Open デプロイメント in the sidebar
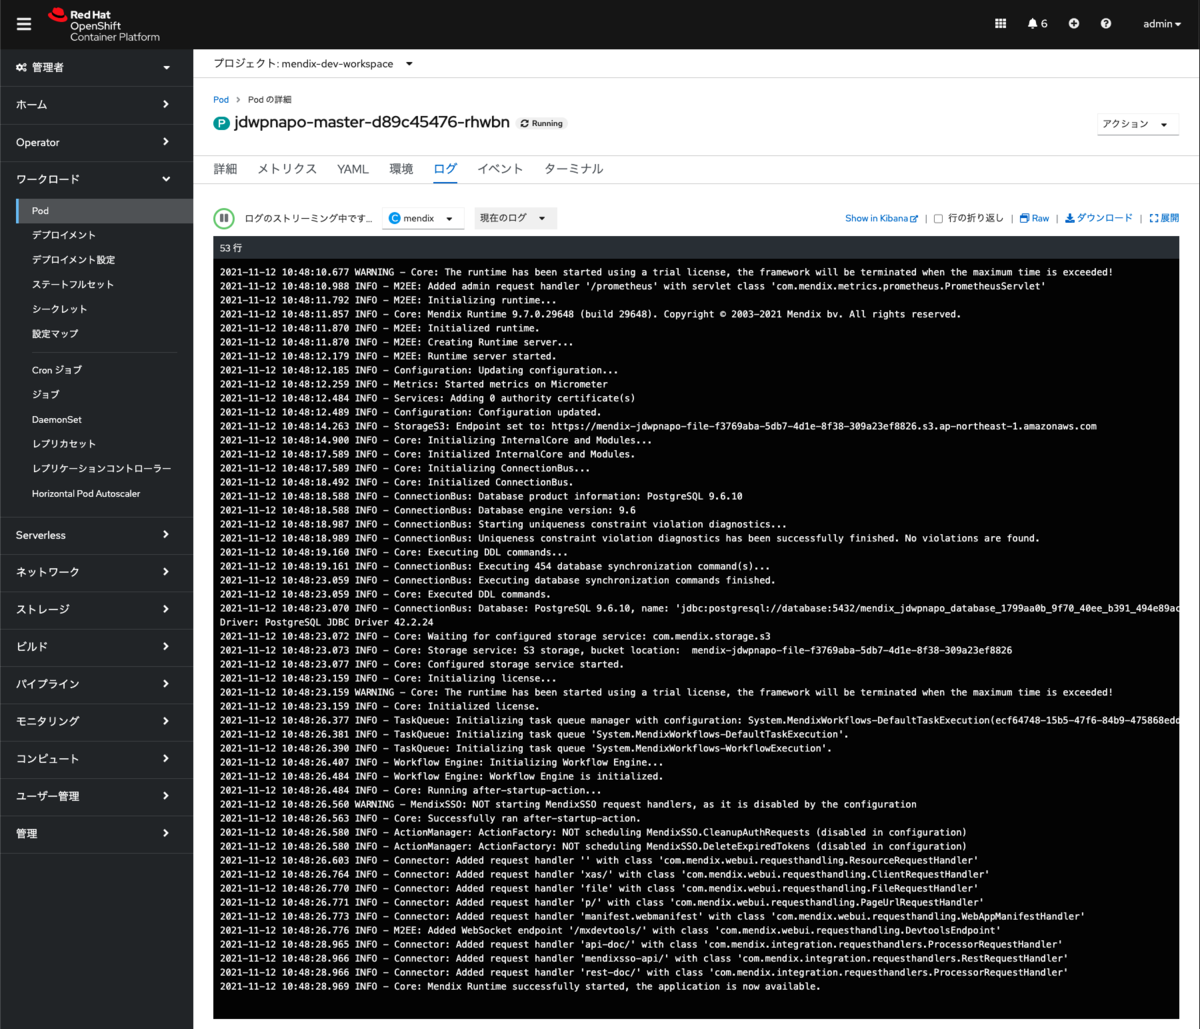Screen dimensions: 1200x1029 [104, 235]
